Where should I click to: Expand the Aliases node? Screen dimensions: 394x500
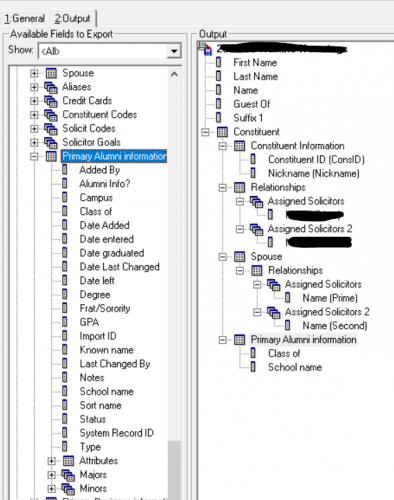(34, 87)
